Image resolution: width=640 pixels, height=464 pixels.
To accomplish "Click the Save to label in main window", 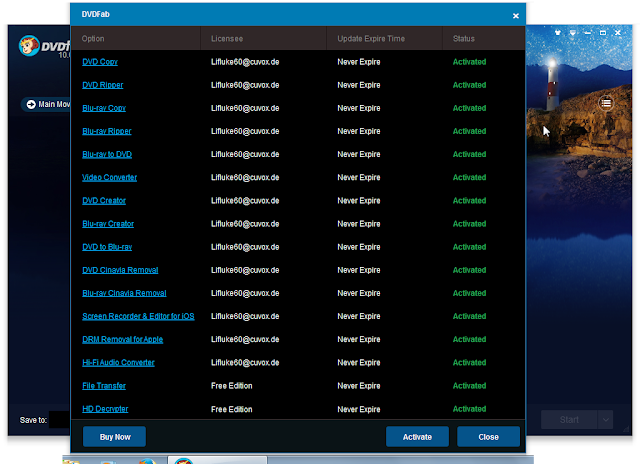I will [33, 420].
